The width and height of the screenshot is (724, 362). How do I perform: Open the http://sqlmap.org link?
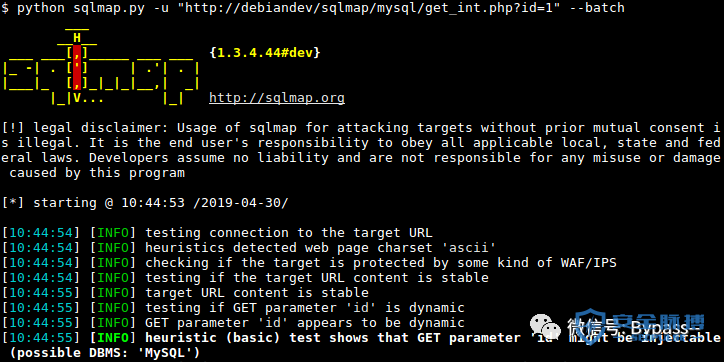(277, 98)
